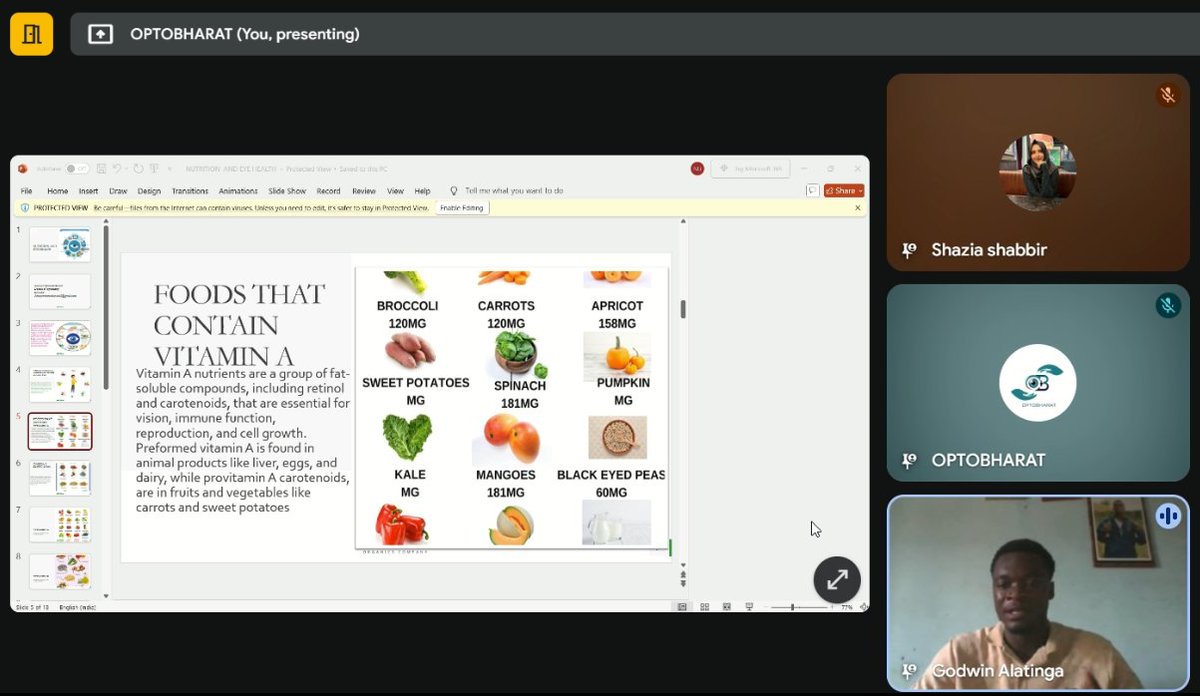Click the Meet home icon at top left

pyautogui.click(x=31, y=34)
